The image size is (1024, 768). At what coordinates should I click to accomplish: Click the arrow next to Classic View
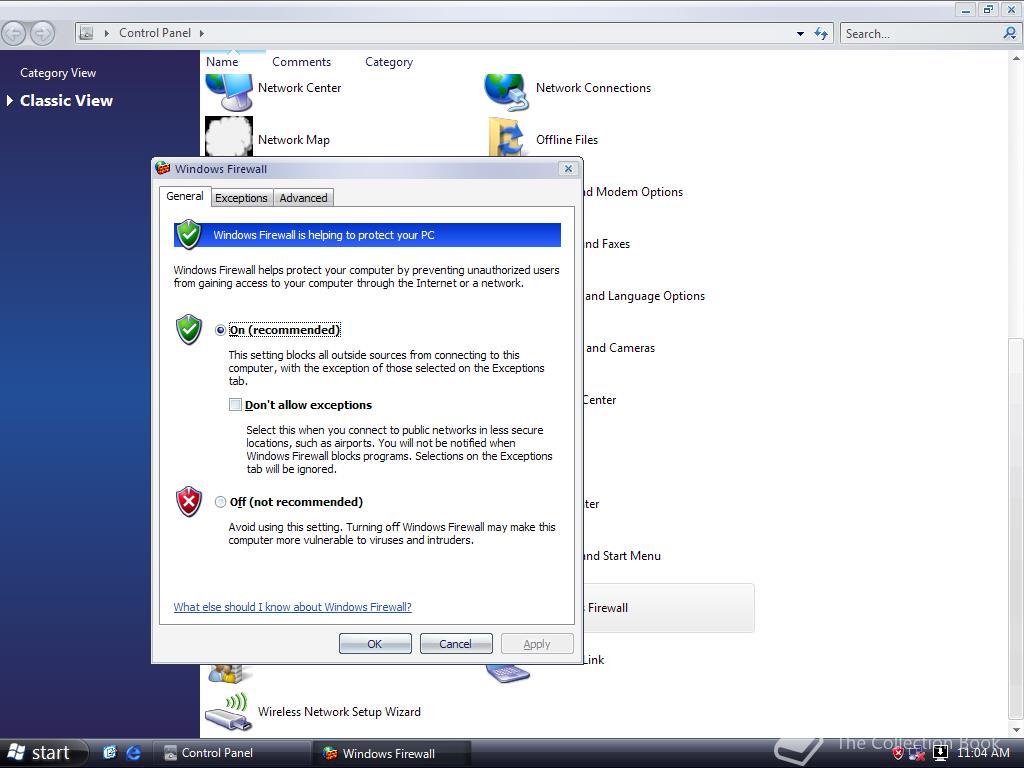tap(10, 101)
